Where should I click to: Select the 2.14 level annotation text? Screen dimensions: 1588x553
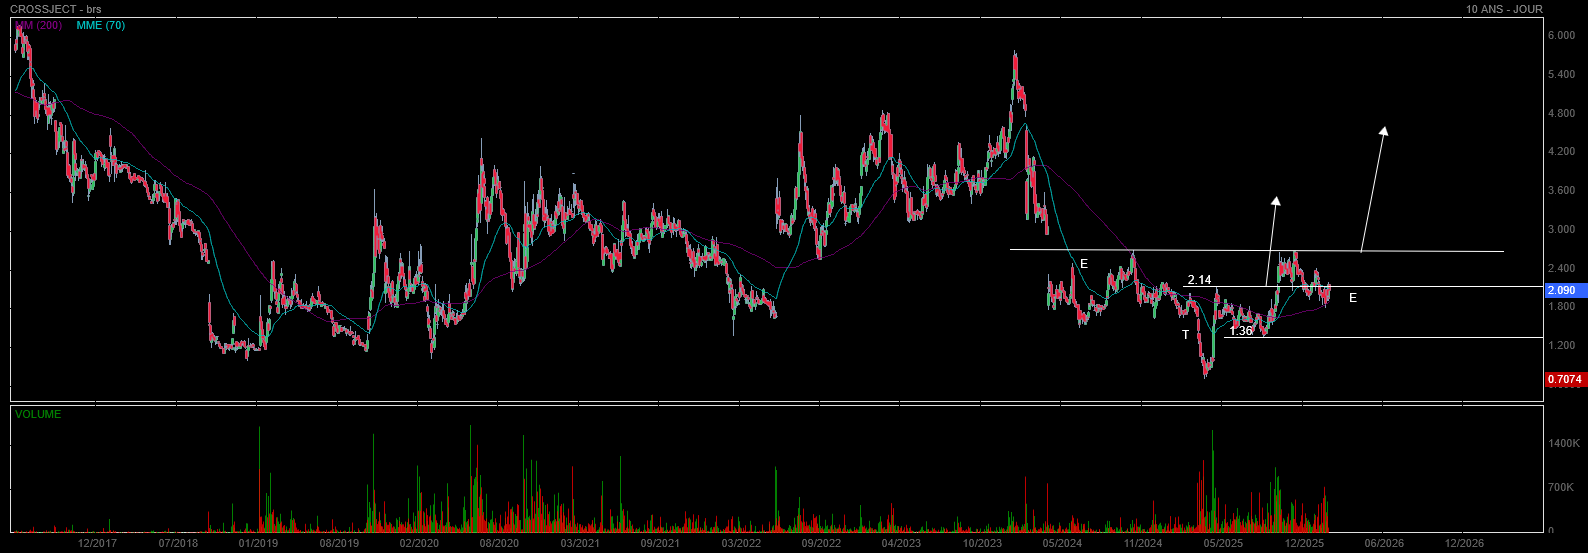1199,280
